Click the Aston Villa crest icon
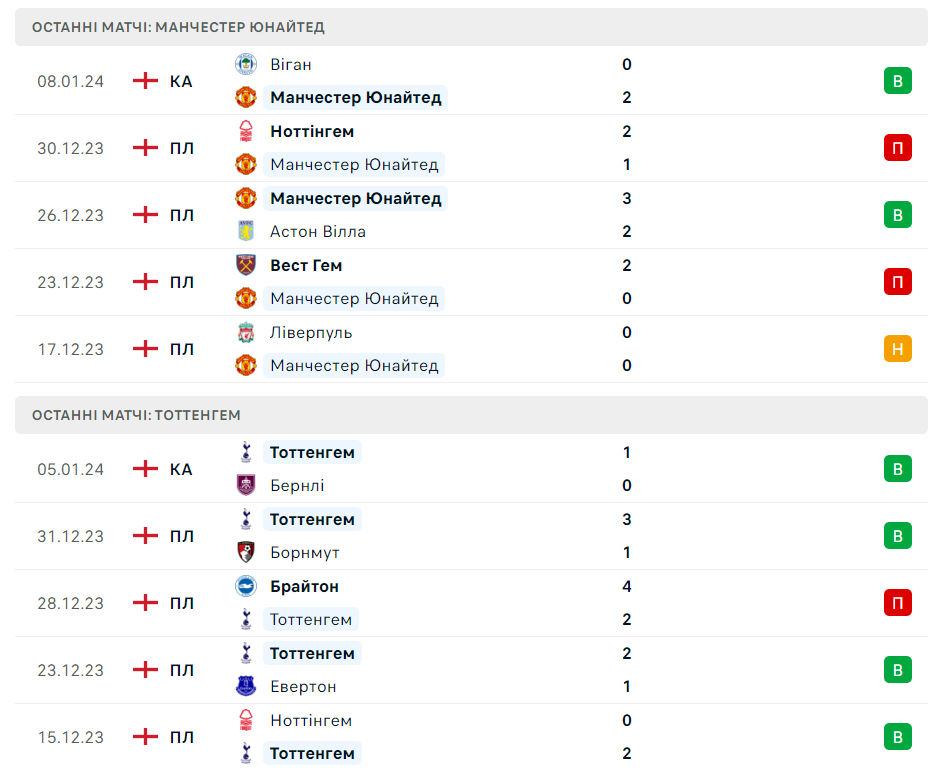The height and width of the screenshot is (768, 942). 245,231
